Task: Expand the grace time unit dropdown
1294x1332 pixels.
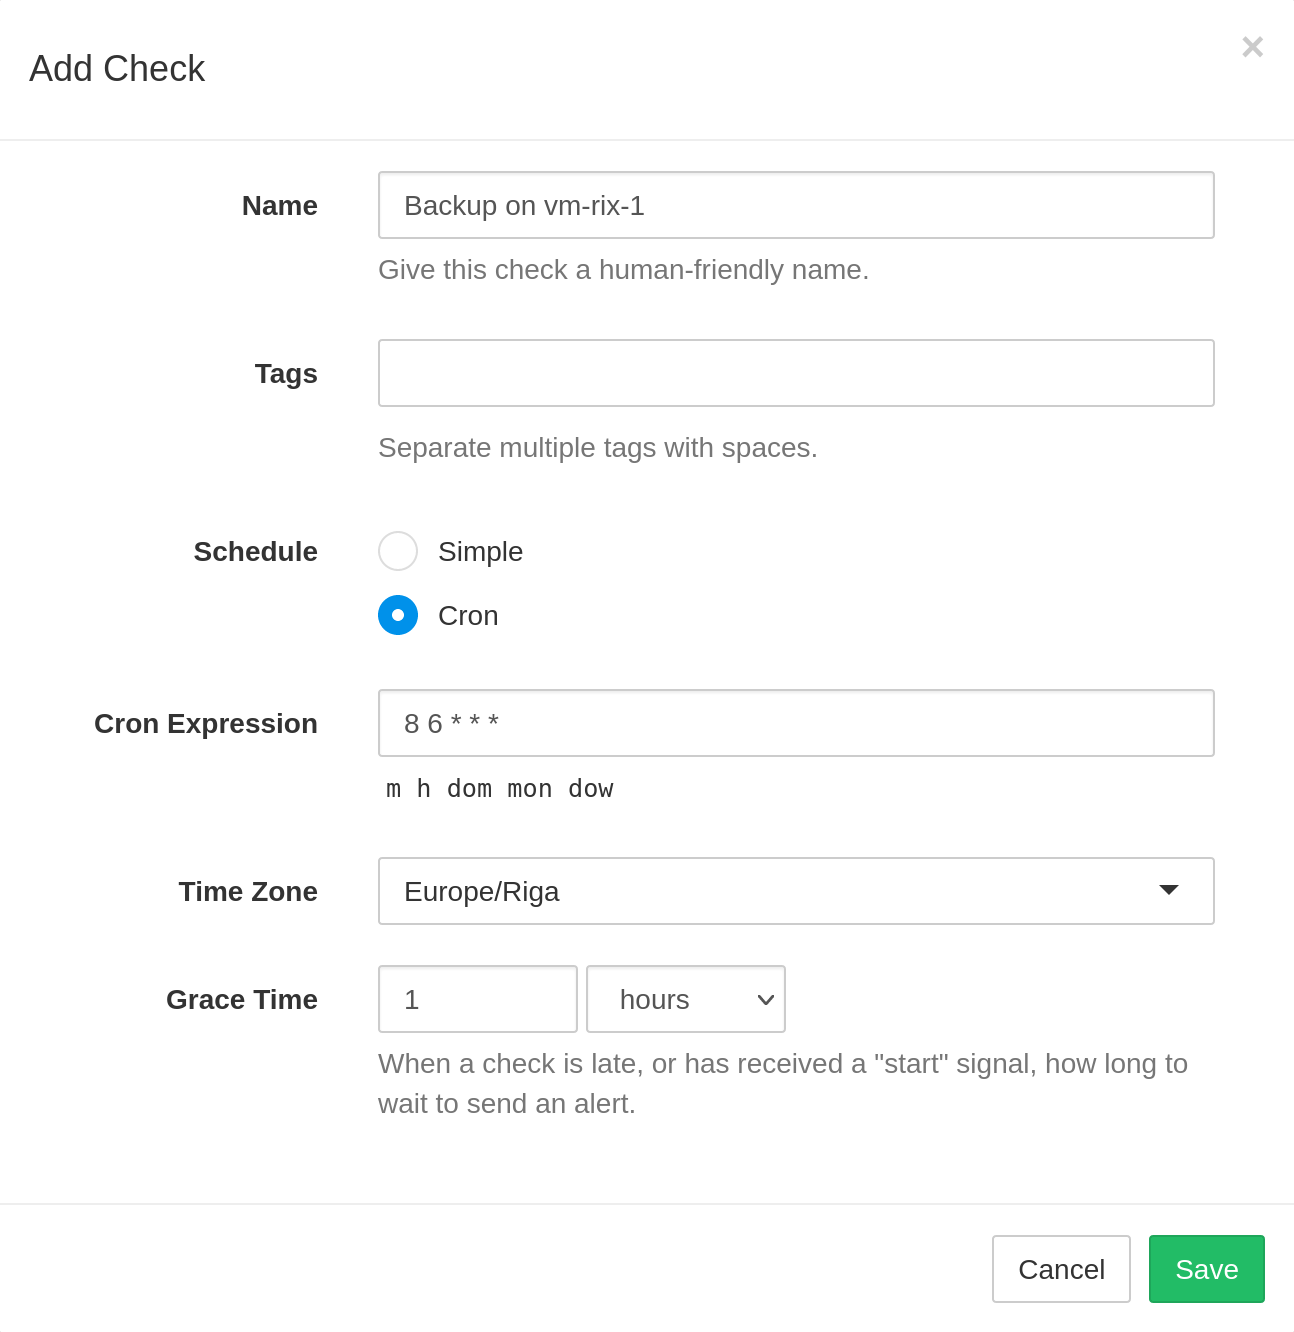Action: 686,999
